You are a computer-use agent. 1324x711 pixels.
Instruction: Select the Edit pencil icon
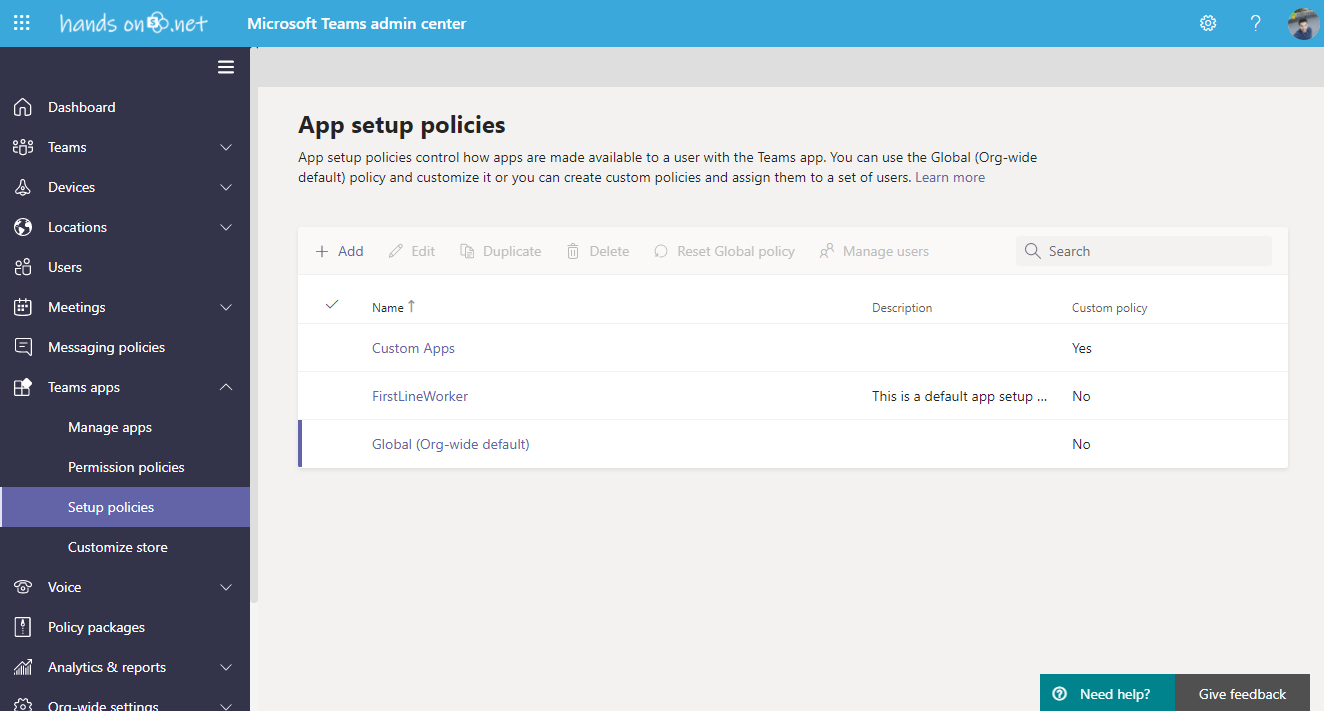[x=395, y=251]
